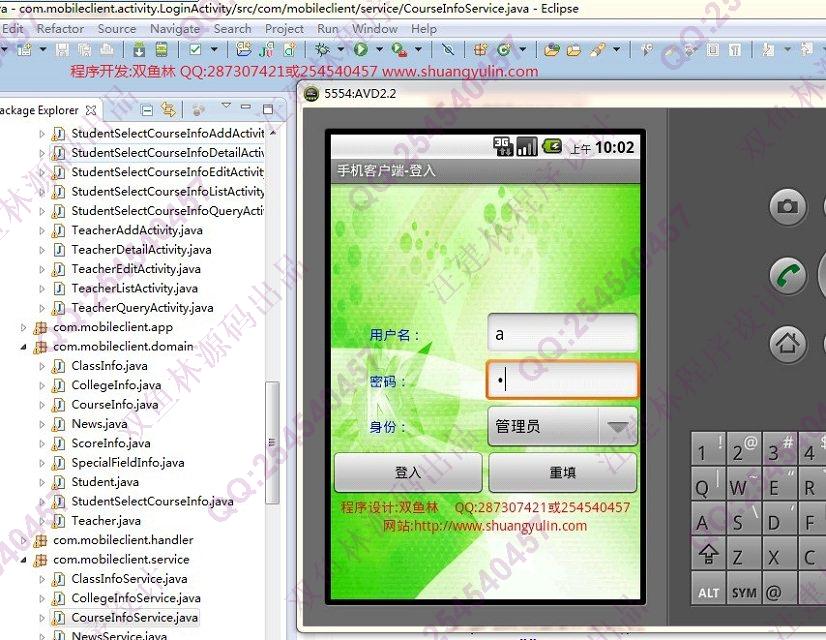Open the Window menu
This screenshot has width=826, height=640.
(375, 29)
